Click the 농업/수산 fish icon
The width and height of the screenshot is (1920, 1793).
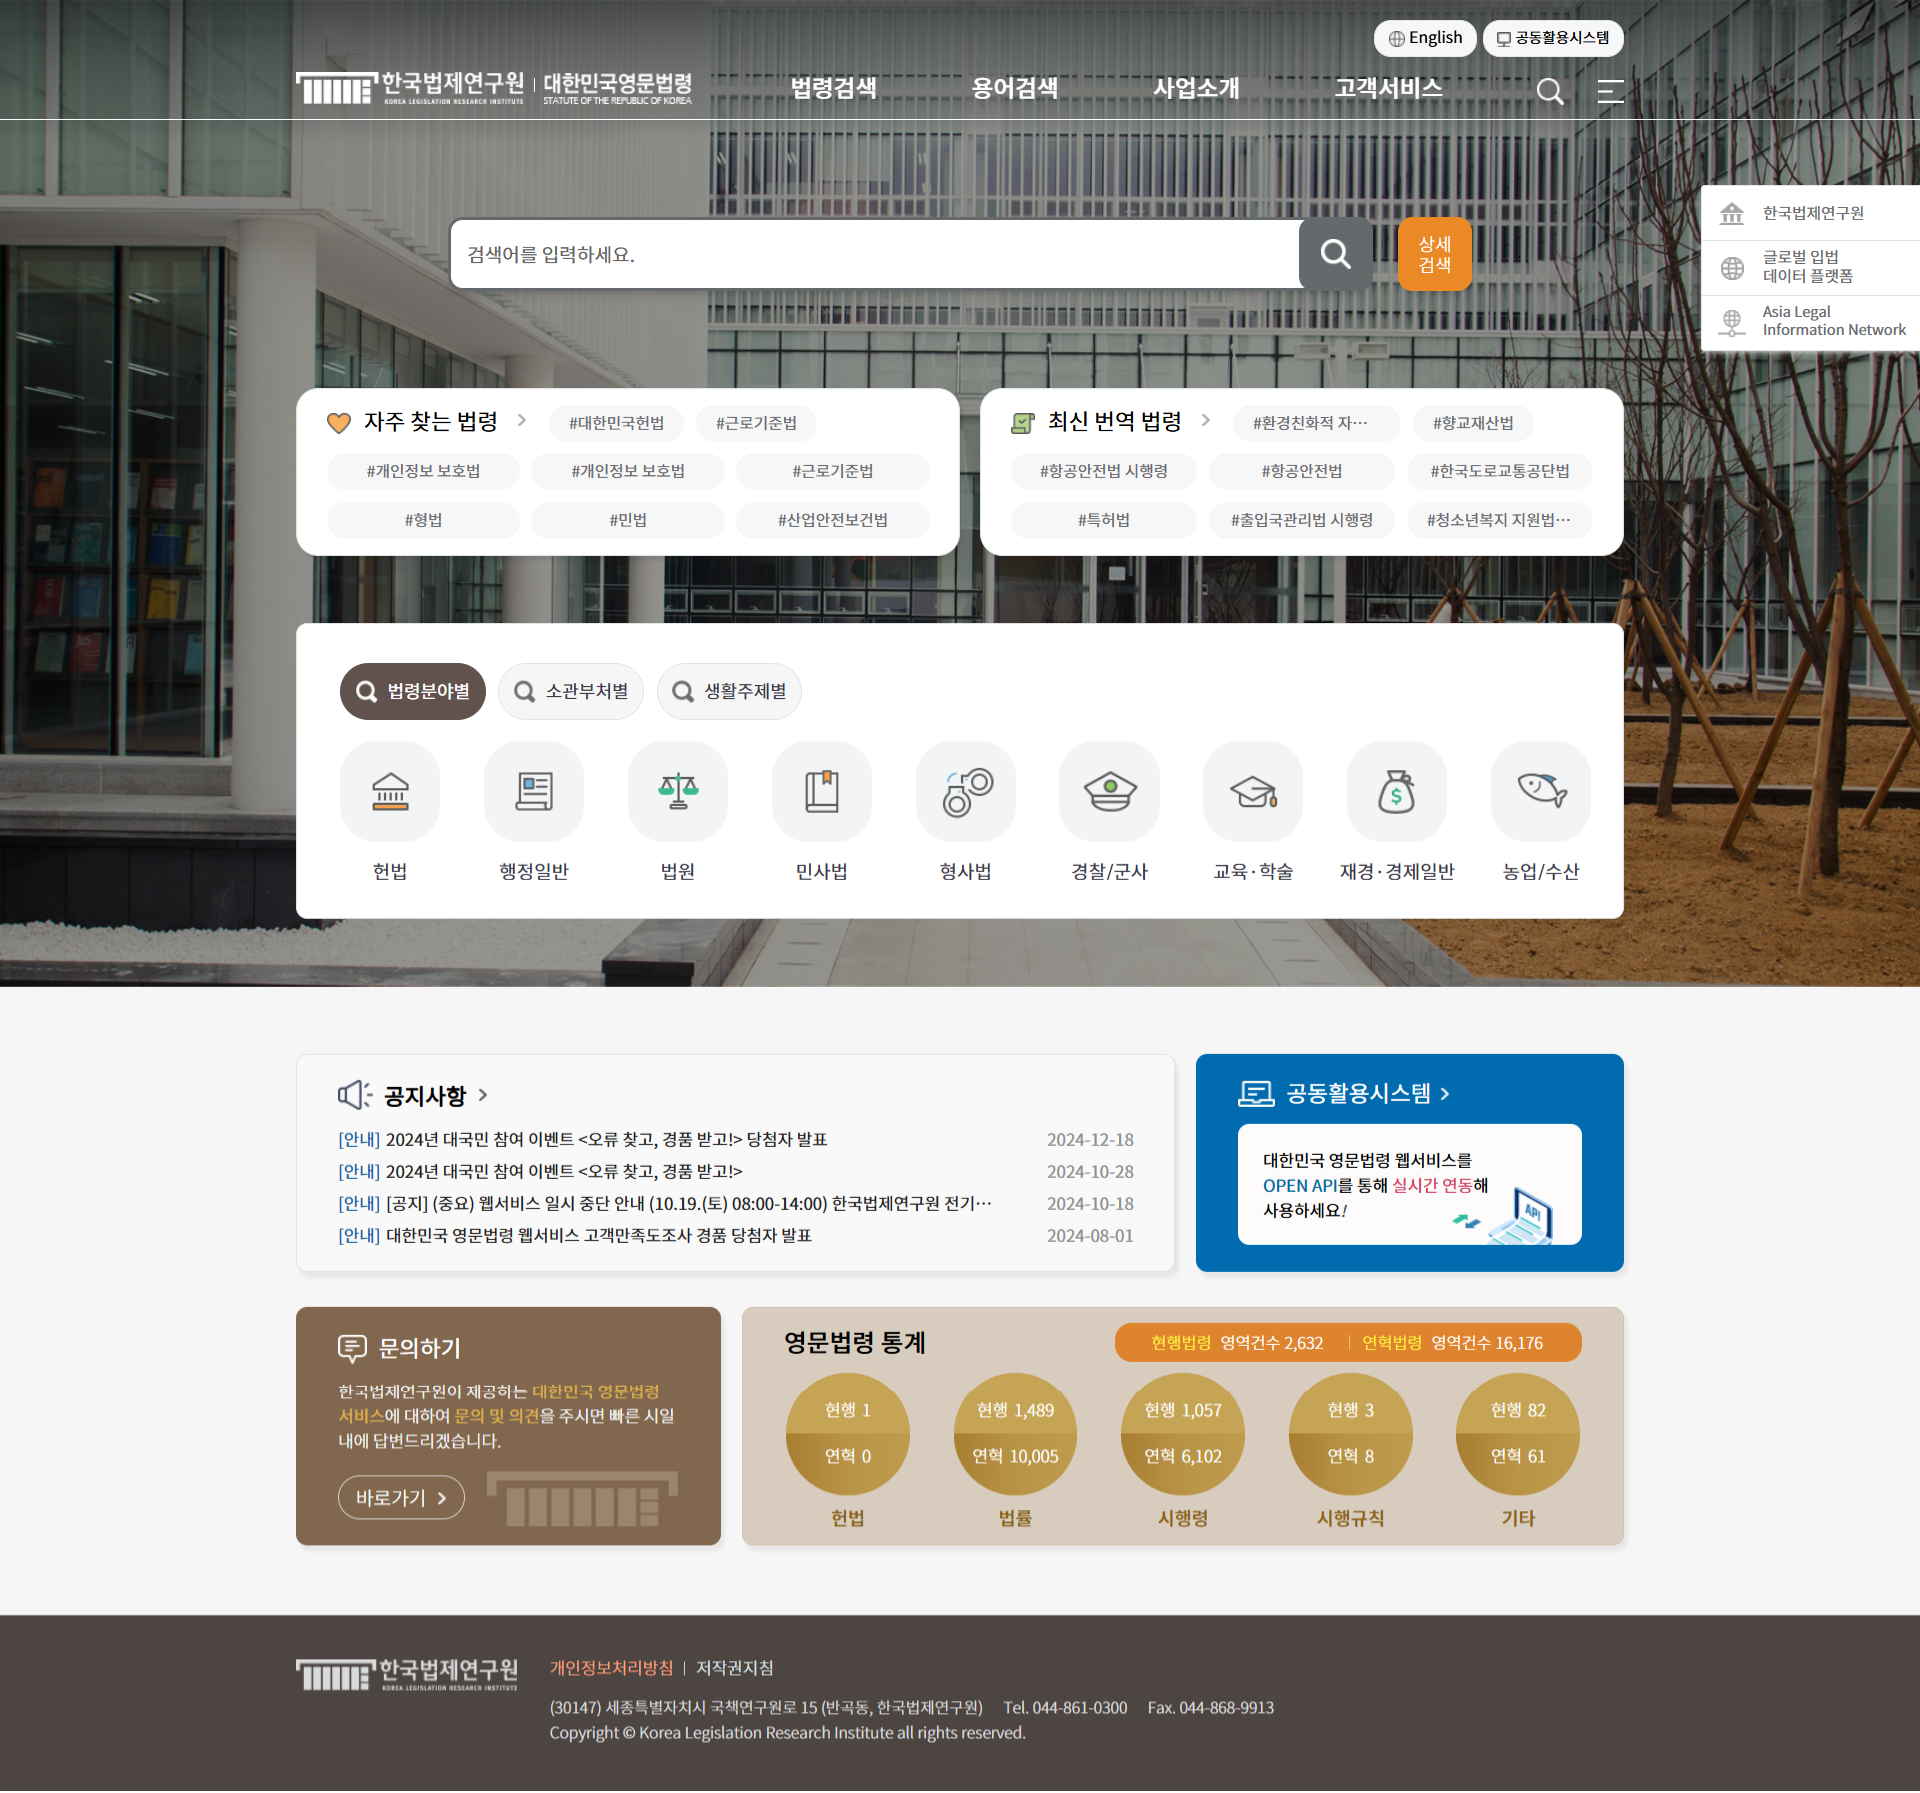1541,791
